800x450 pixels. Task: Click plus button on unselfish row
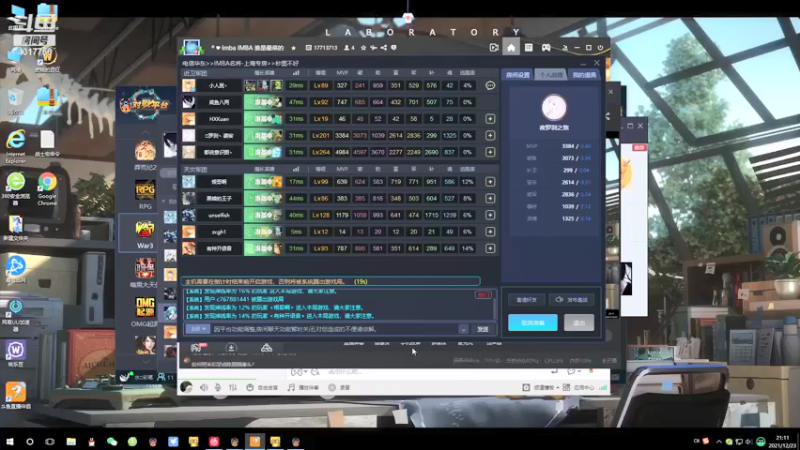pyautogui.click(x=490, y=215)
